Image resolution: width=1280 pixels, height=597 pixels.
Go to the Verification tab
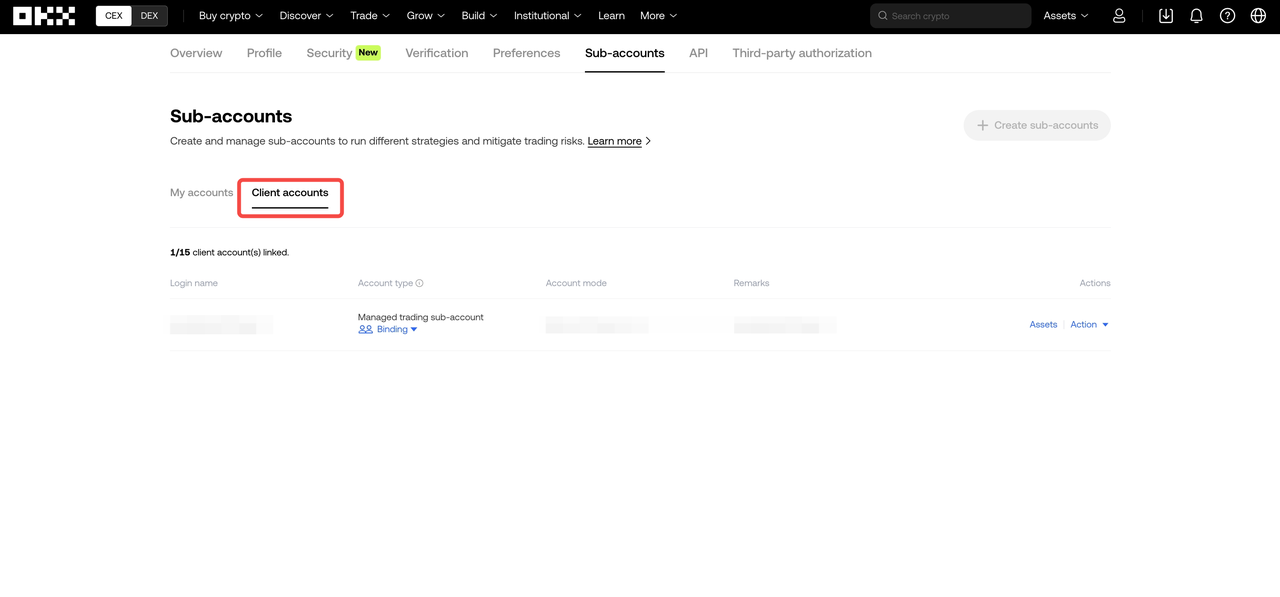coord(436,53)
